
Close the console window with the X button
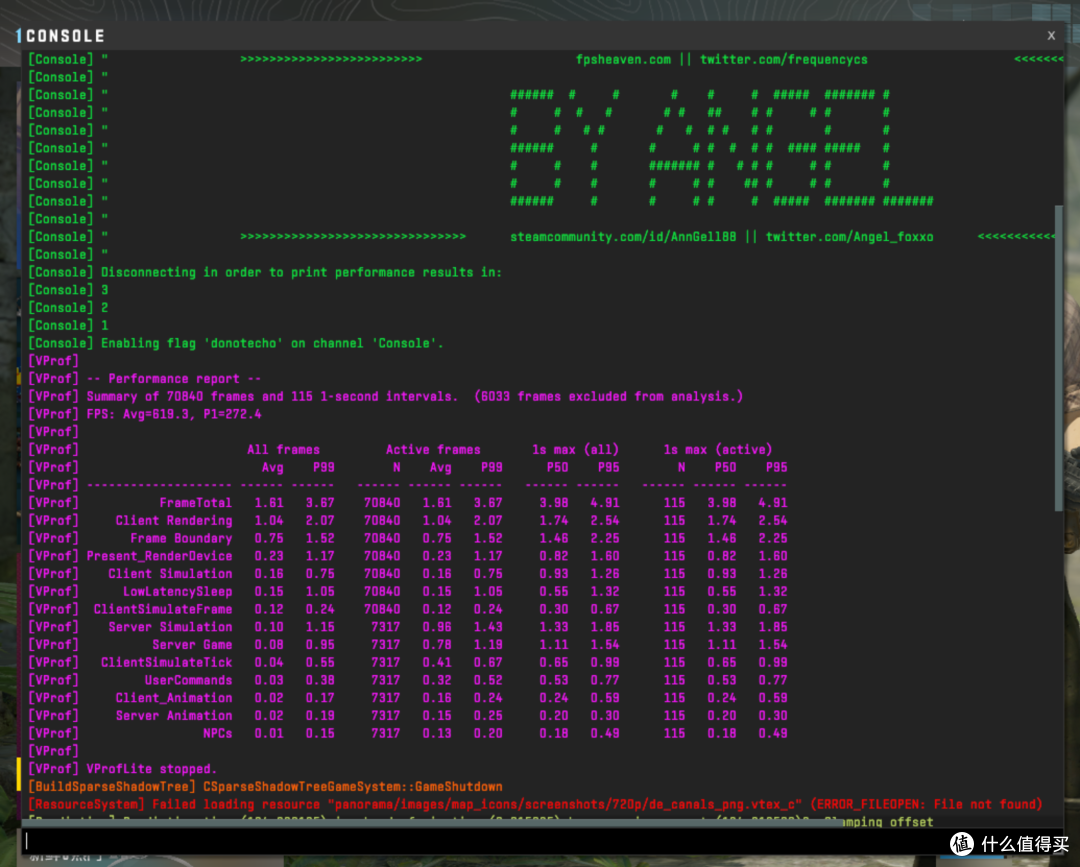coord(1051,36)
